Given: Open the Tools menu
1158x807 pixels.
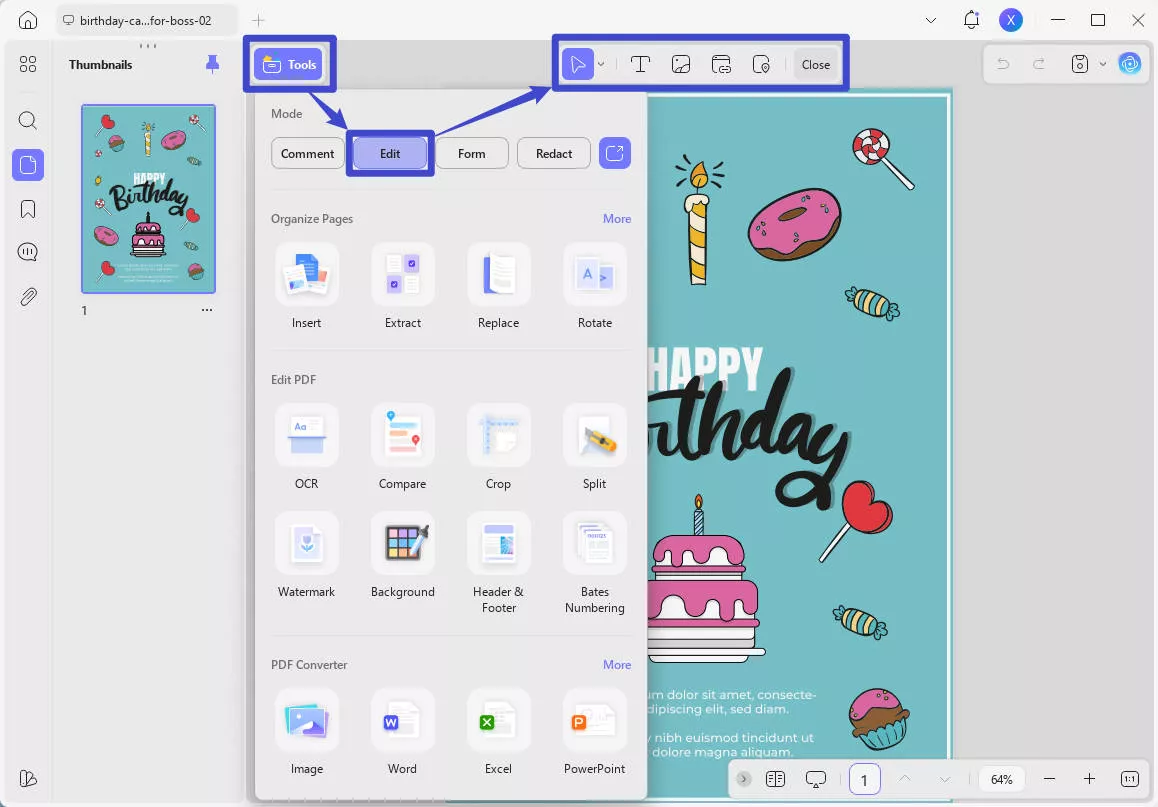Looking at the screenshot, I should point(289,65).
